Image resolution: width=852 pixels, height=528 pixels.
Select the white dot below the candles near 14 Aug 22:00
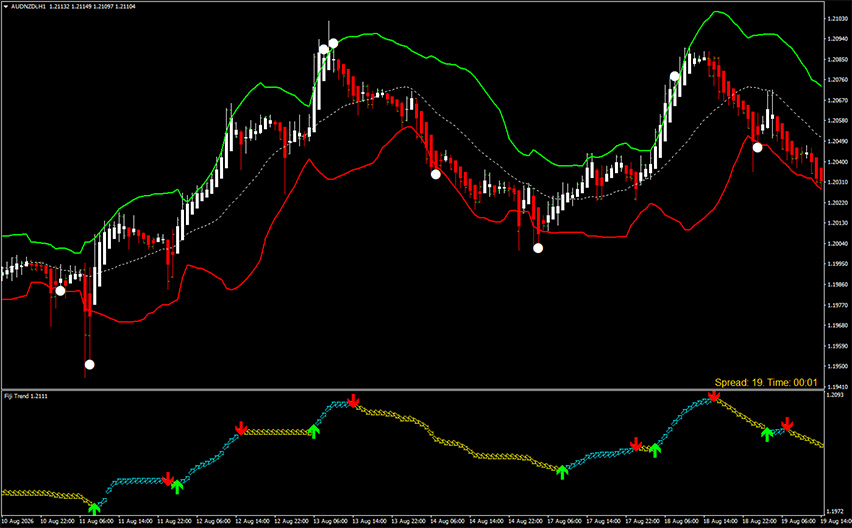pos(538,248)
